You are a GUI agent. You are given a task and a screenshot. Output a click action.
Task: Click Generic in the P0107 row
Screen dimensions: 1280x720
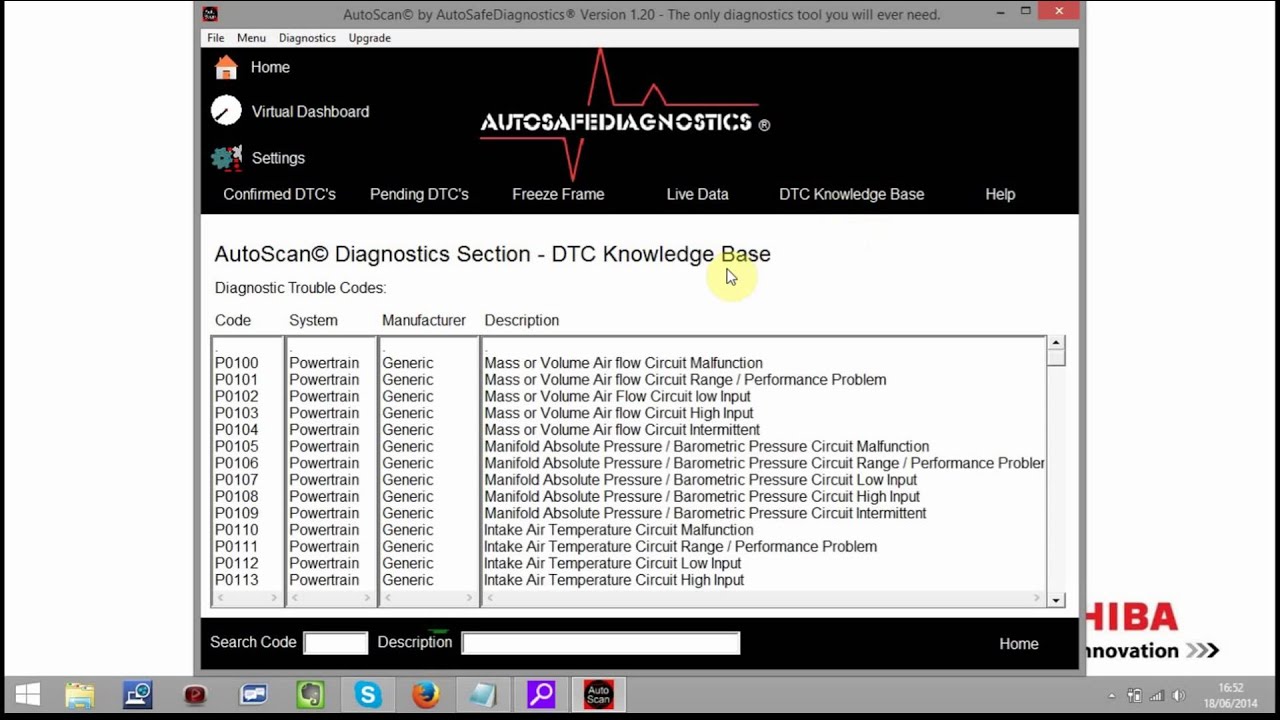(x=408, y=480)
